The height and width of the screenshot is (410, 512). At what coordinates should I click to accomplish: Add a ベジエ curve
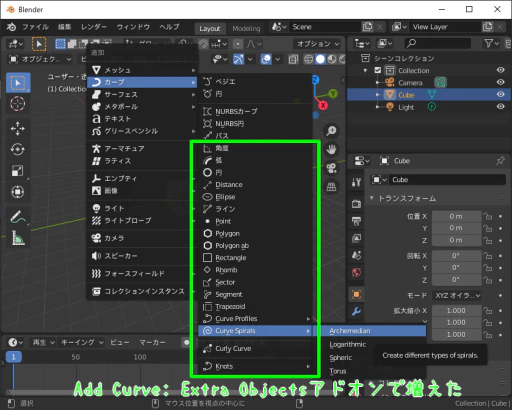[x=255, y=81]
